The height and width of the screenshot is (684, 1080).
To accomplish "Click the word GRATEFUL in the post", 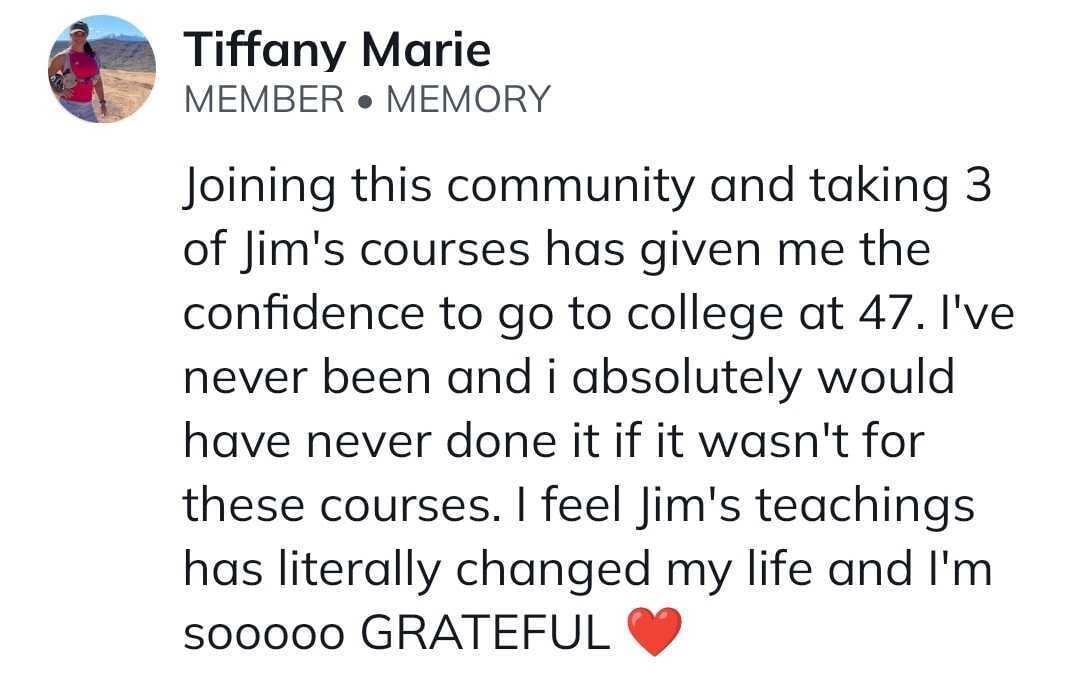I will (x=486, y=632).
